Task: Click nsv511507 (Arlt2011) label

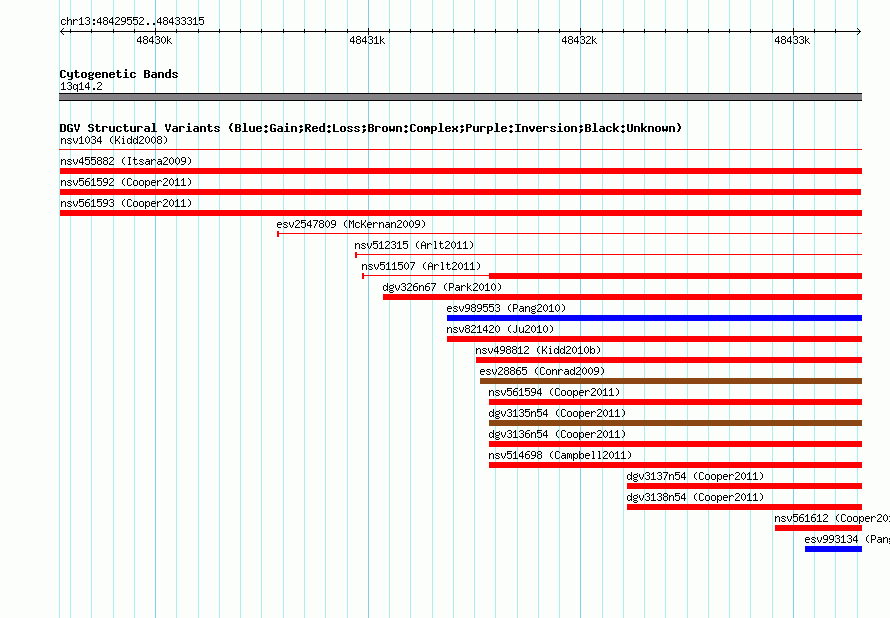Action: (421, 266)
